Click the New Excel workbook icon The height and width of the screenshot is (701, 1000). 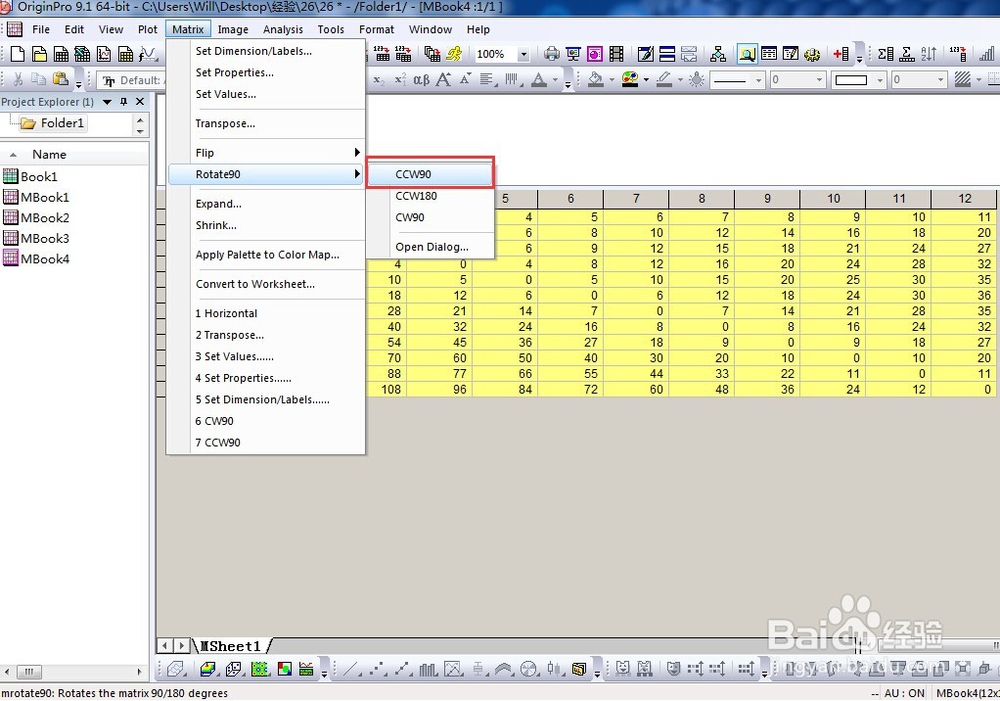[82, 54]
